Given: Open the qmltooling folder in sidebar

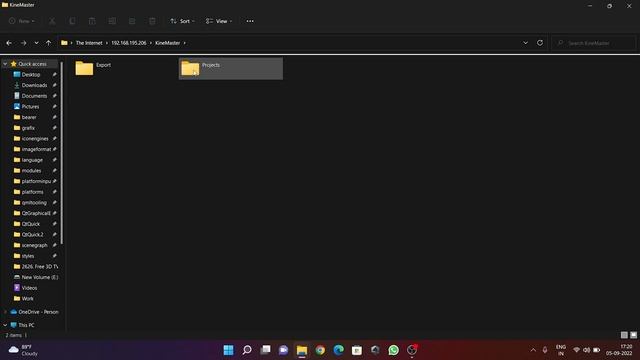Looking at the screenshot, I should pyautogui.click(x=34, y=202).
